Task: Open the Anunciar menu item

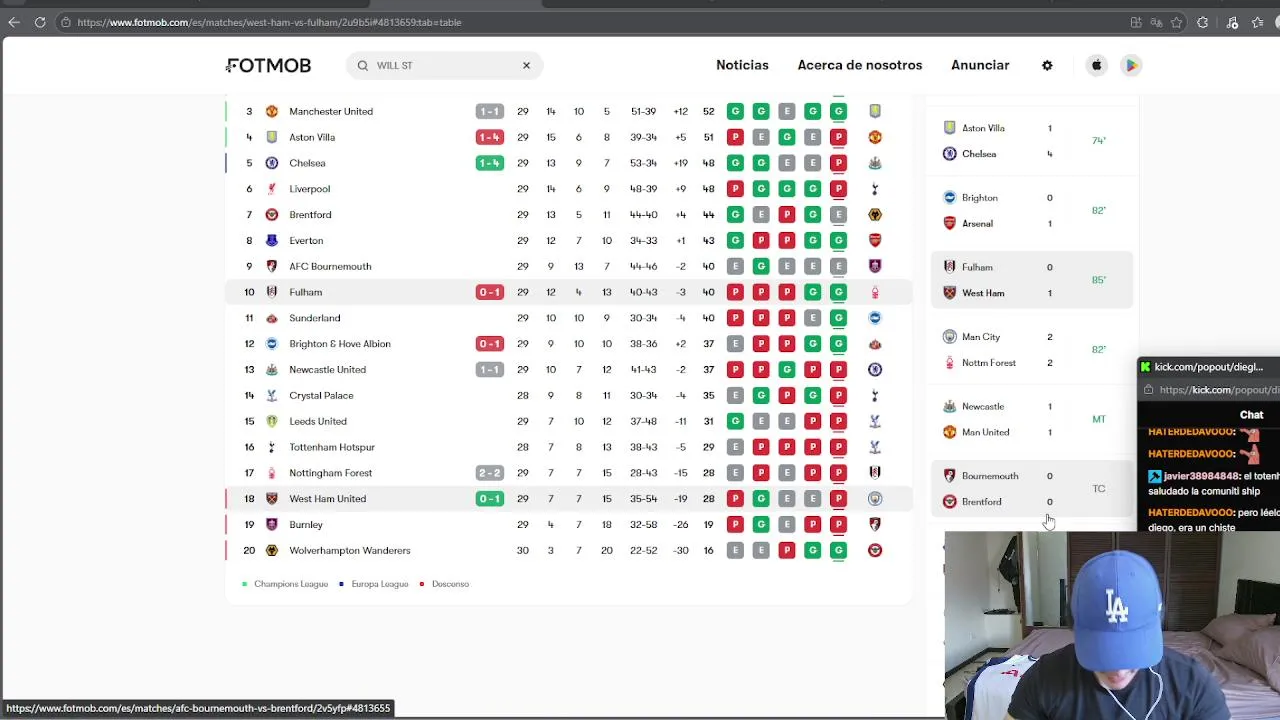Action: 980,65
